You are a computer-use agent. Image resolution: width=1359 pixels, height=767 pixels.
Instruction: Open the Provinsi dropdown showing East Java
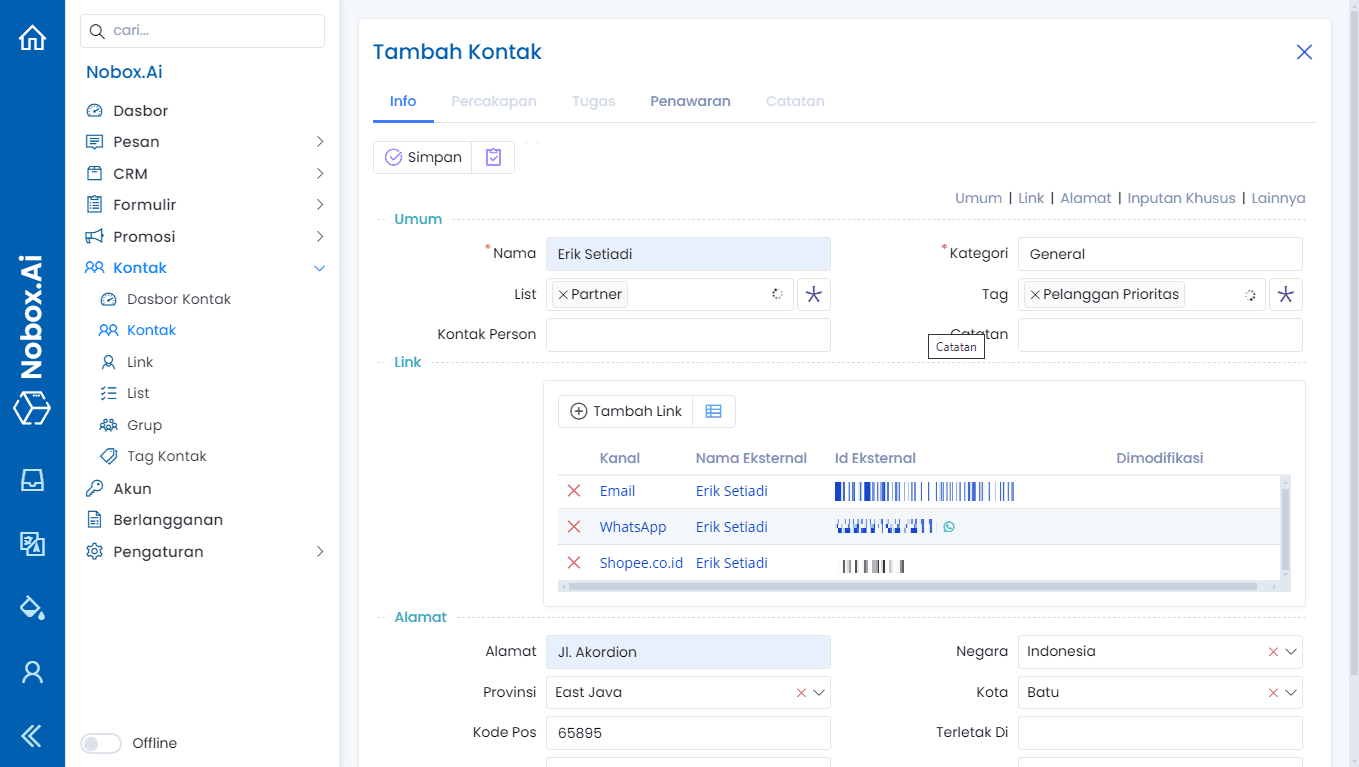(x=820, y=692)
